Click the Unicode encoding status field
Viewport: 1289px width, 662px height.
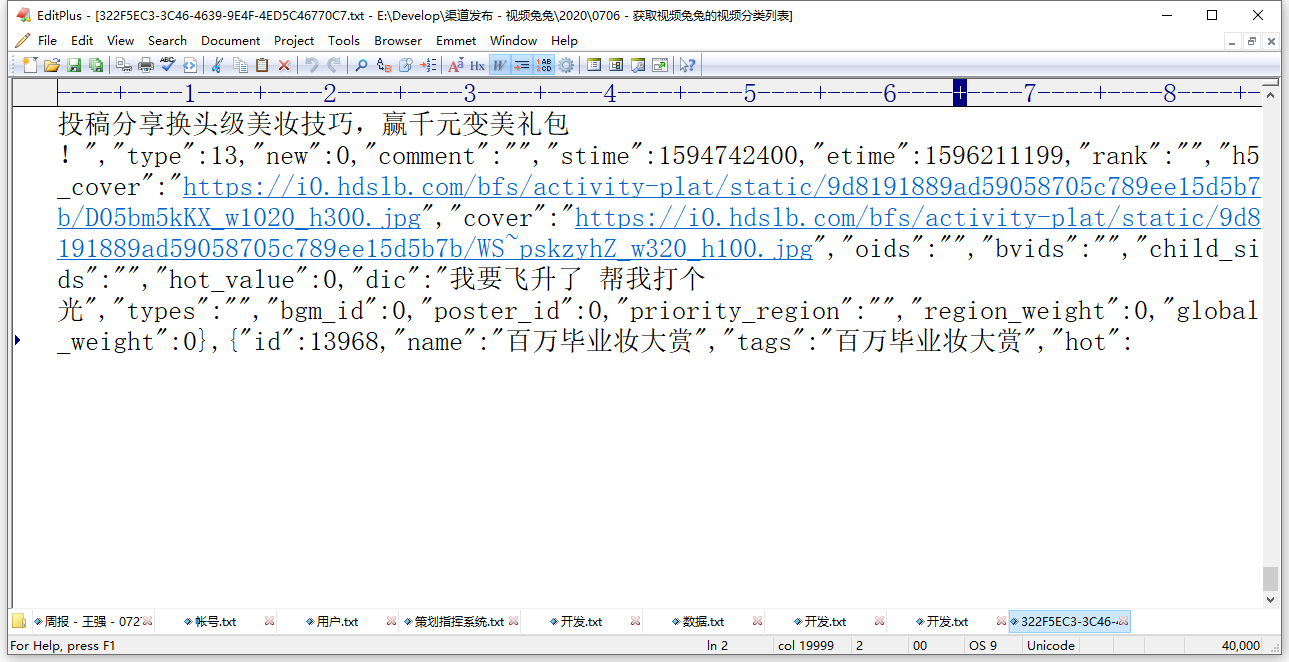[x=1050, y=645]
